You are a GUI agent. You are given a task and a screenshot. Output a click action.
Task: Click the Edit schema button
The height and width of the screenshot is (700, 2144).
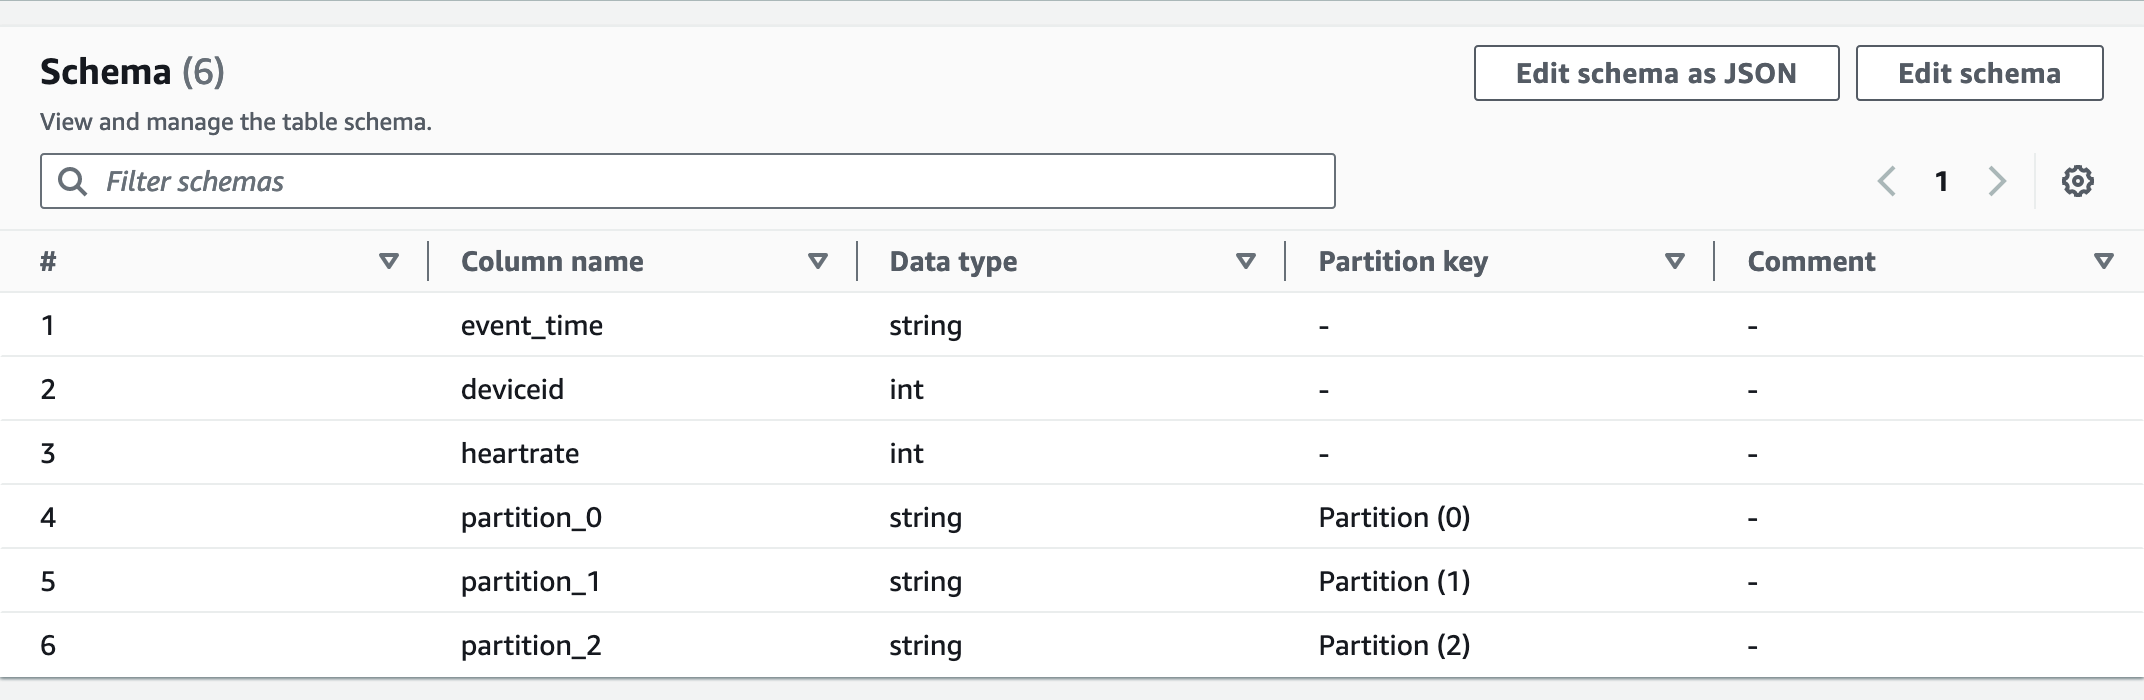click(x=1979, y=73)
